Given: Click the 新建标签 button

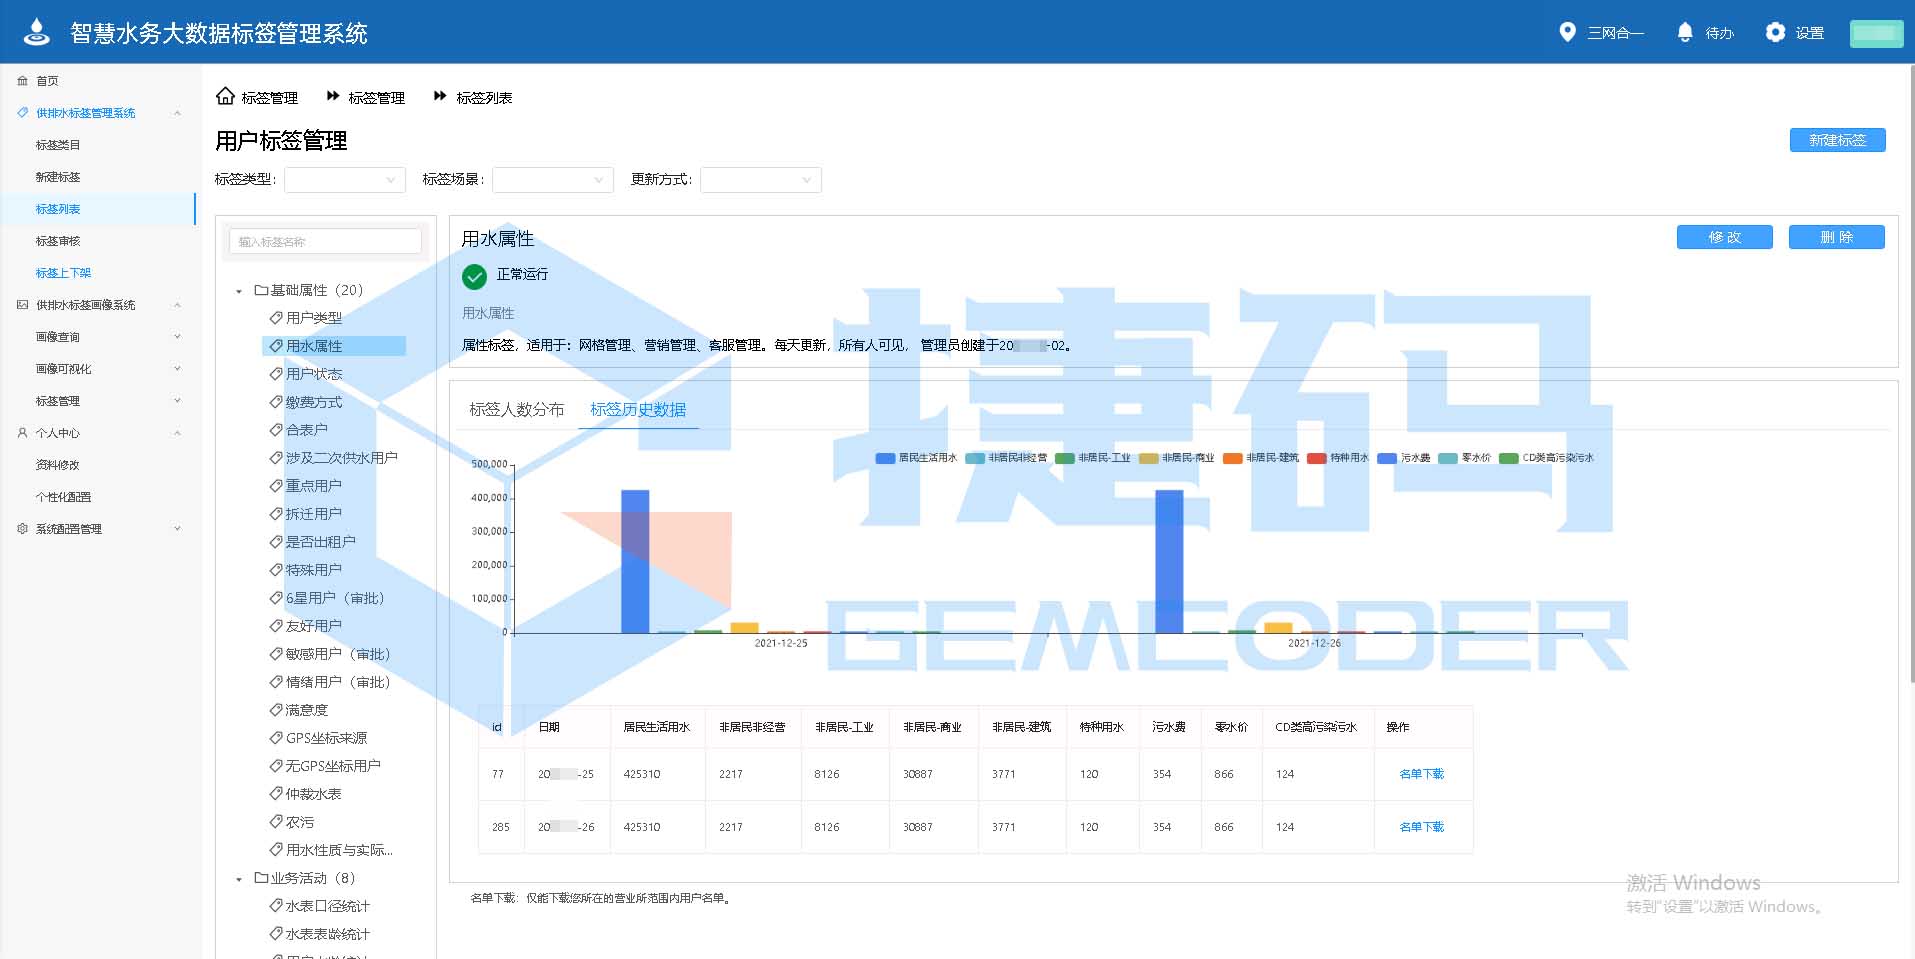Looking at the screenshot, I should pyautogui.click(x=1837, y=140).
